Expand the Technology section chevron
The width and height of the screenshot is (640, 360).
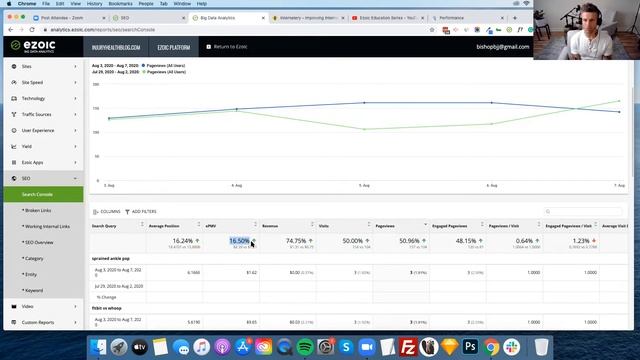[x=75, y=98]
